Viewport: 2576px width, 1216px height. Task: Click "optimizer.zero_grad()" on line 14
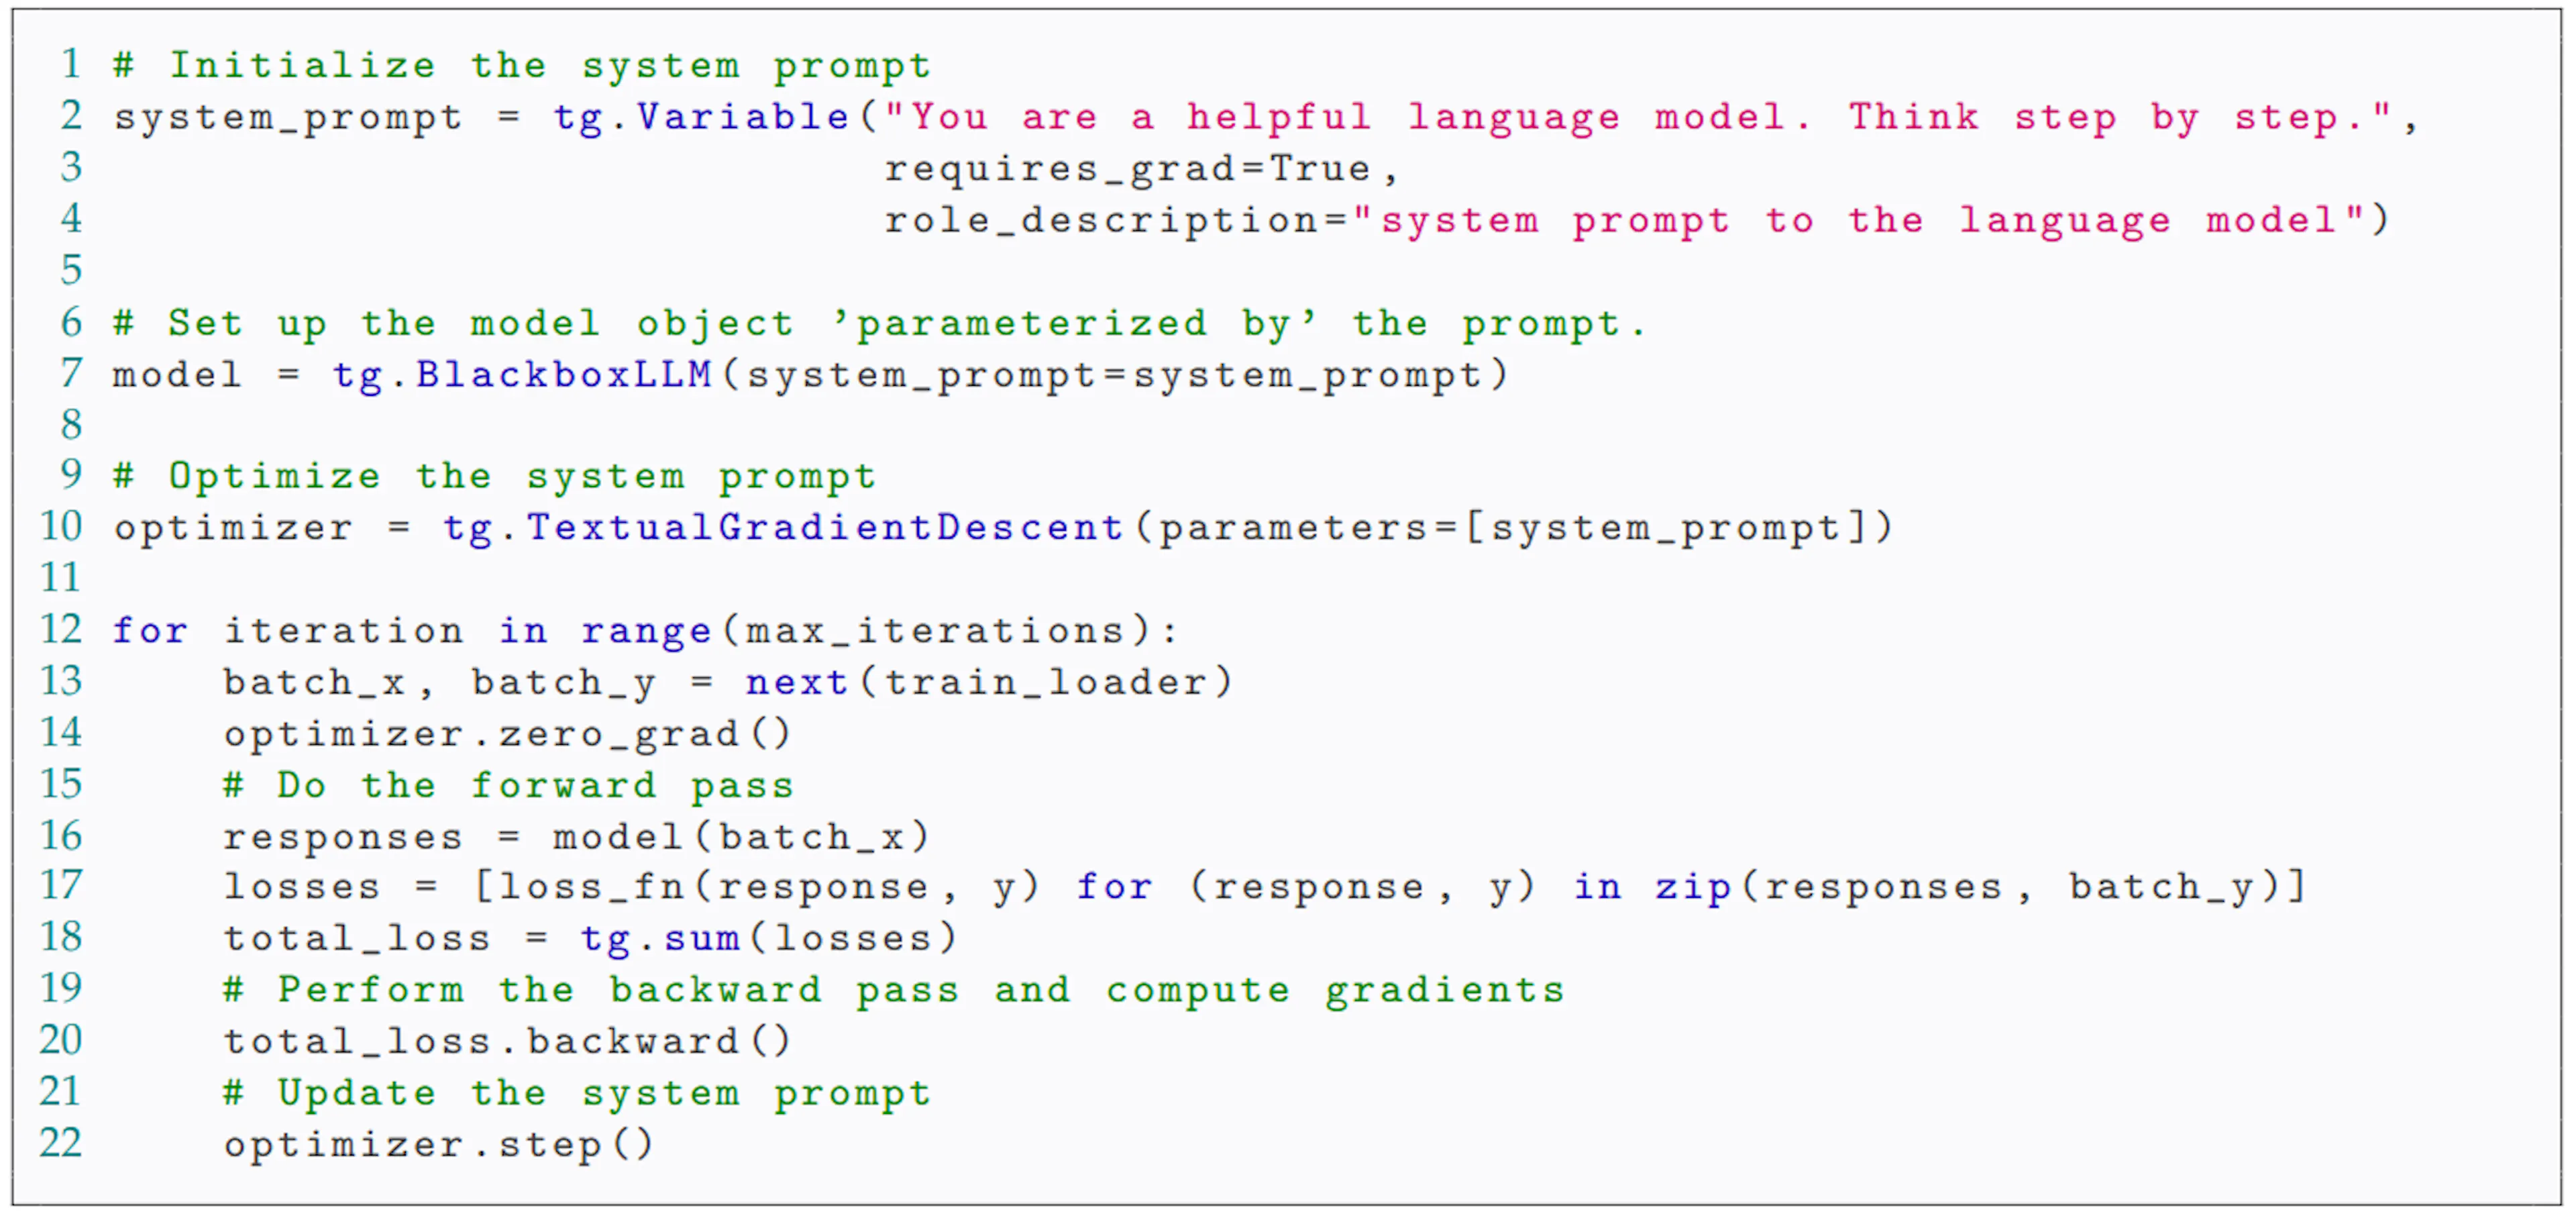pos(507,734)
